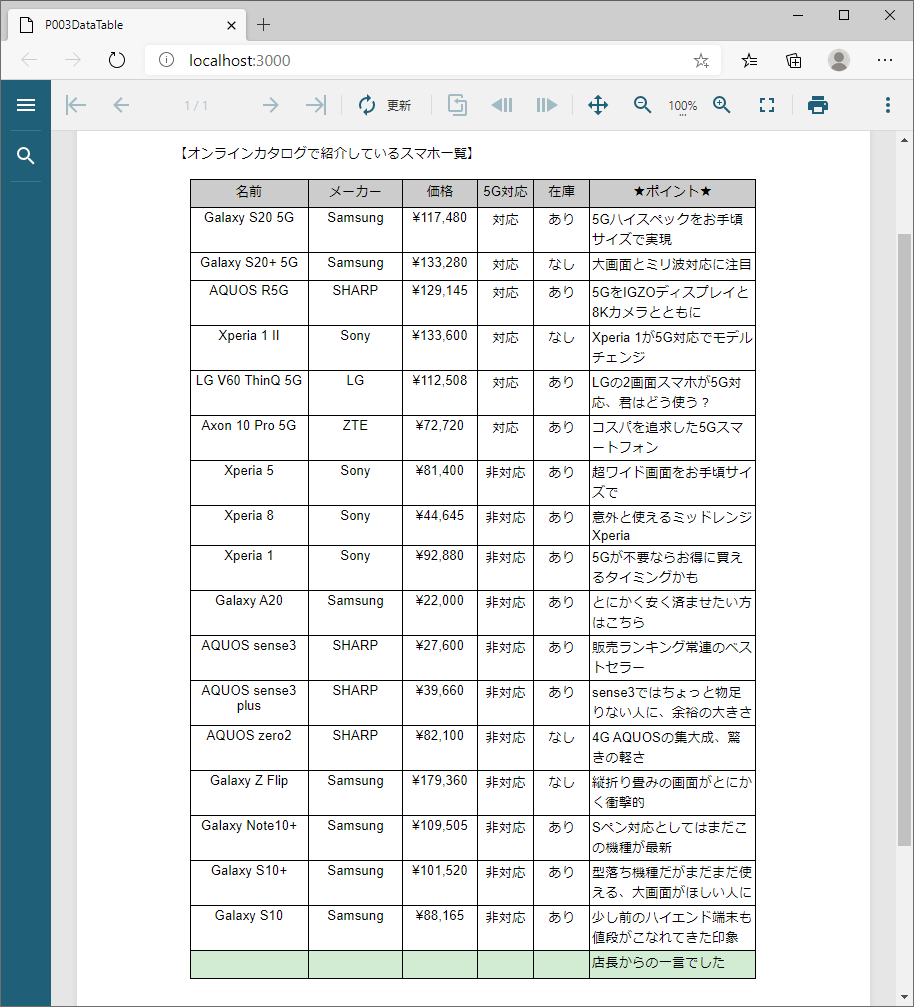Click the メーカー column header
This screenshot has width=914, height=1007.
(355, 193)
